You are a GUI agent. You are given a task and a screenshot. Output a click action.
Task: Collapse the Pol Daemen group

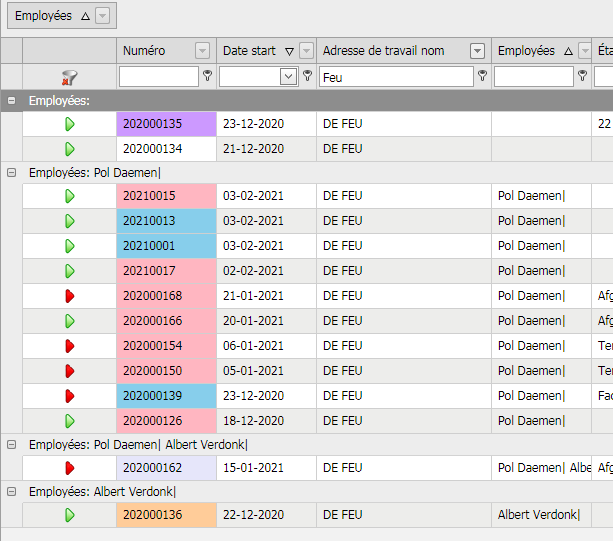[12, 172]
